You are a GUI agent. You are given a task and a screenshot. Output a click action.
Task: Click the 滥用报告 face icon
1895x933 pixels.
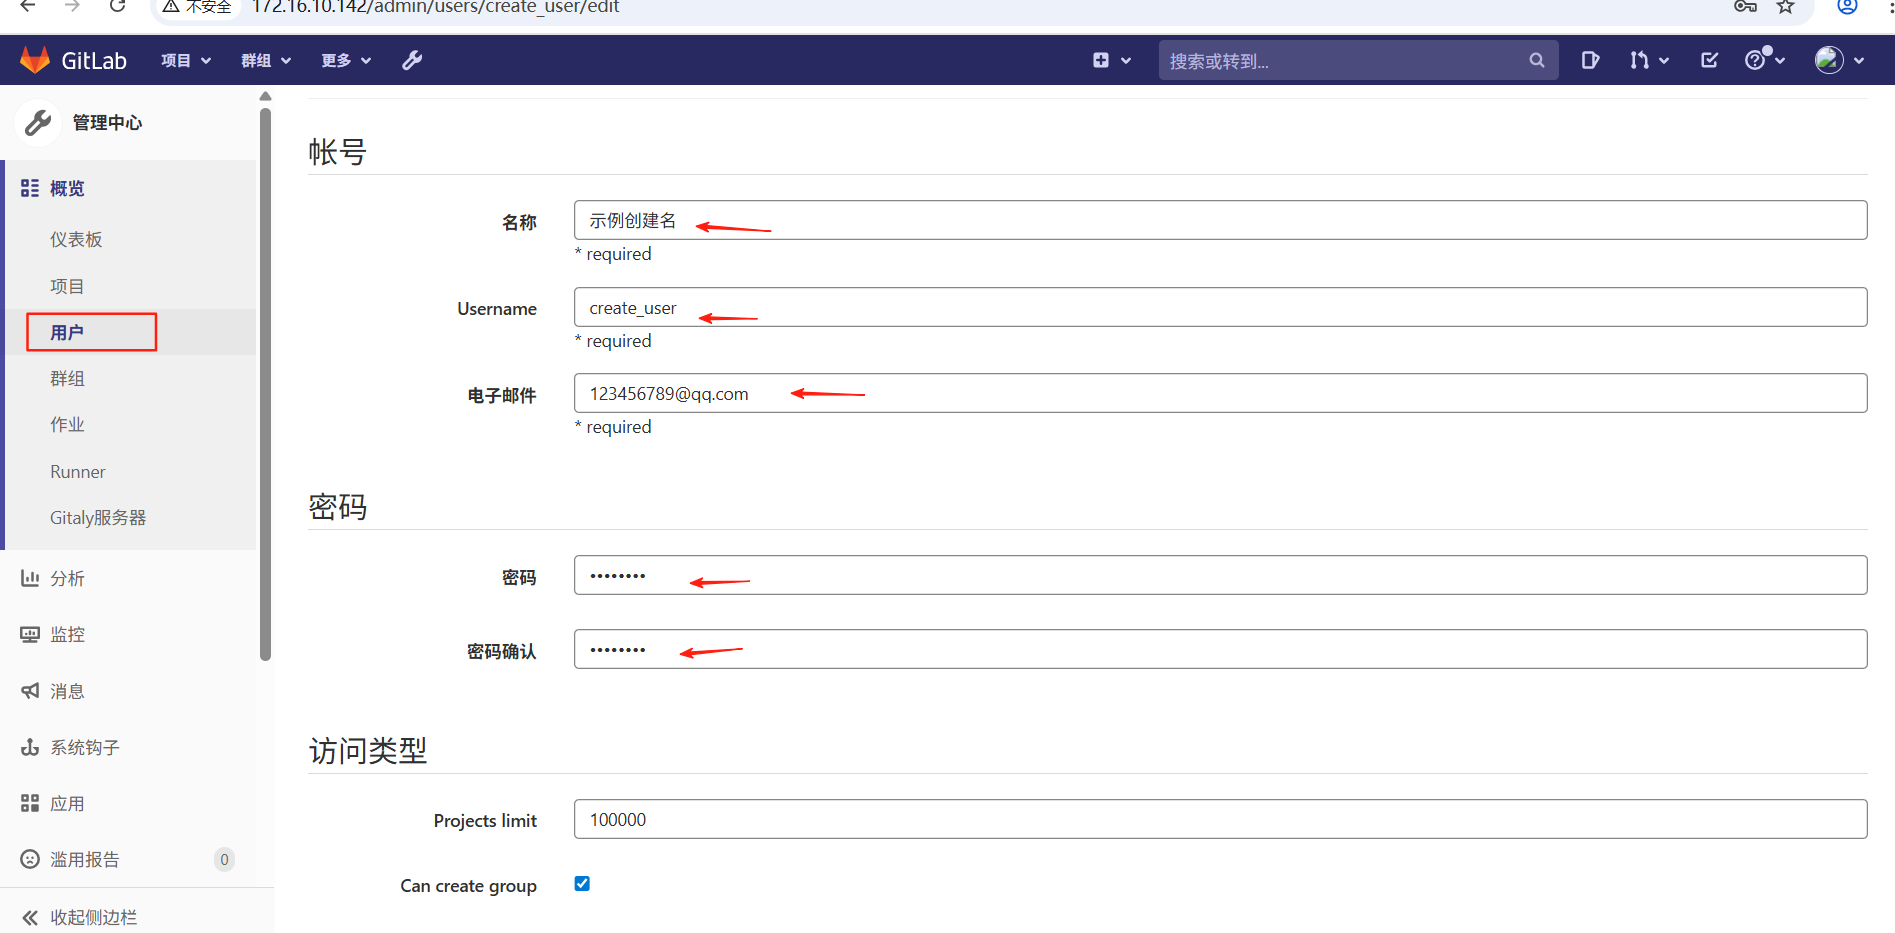click(x=30, y=859)
